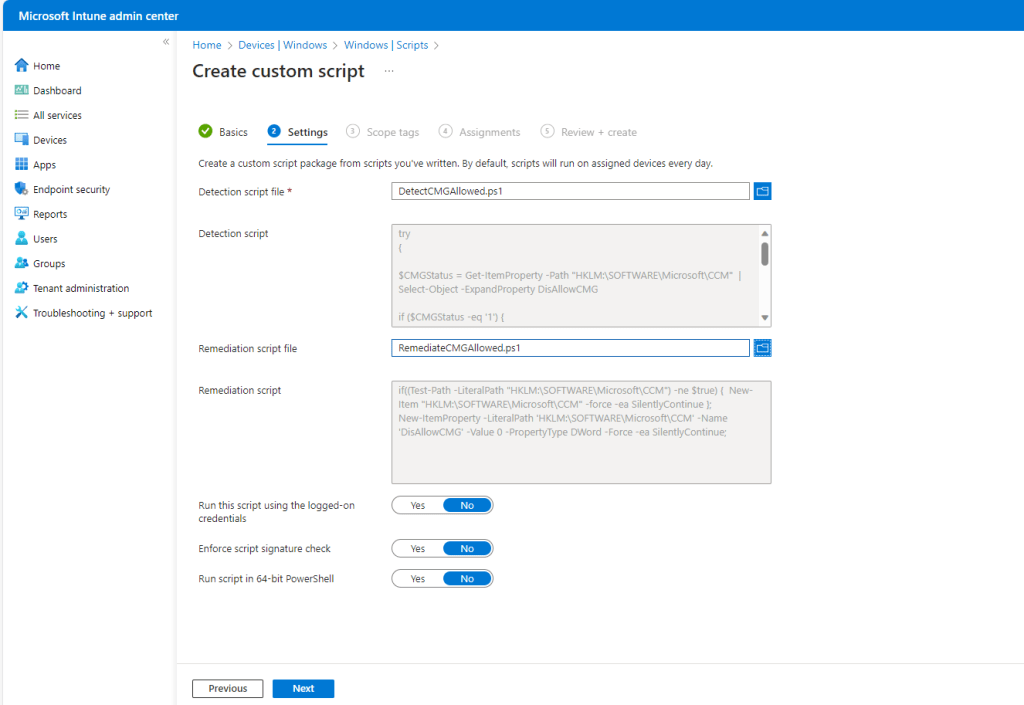This screenshot has width=1024, height=705.
Task: Click the Previous button
Action: click(x=227, y=689)
